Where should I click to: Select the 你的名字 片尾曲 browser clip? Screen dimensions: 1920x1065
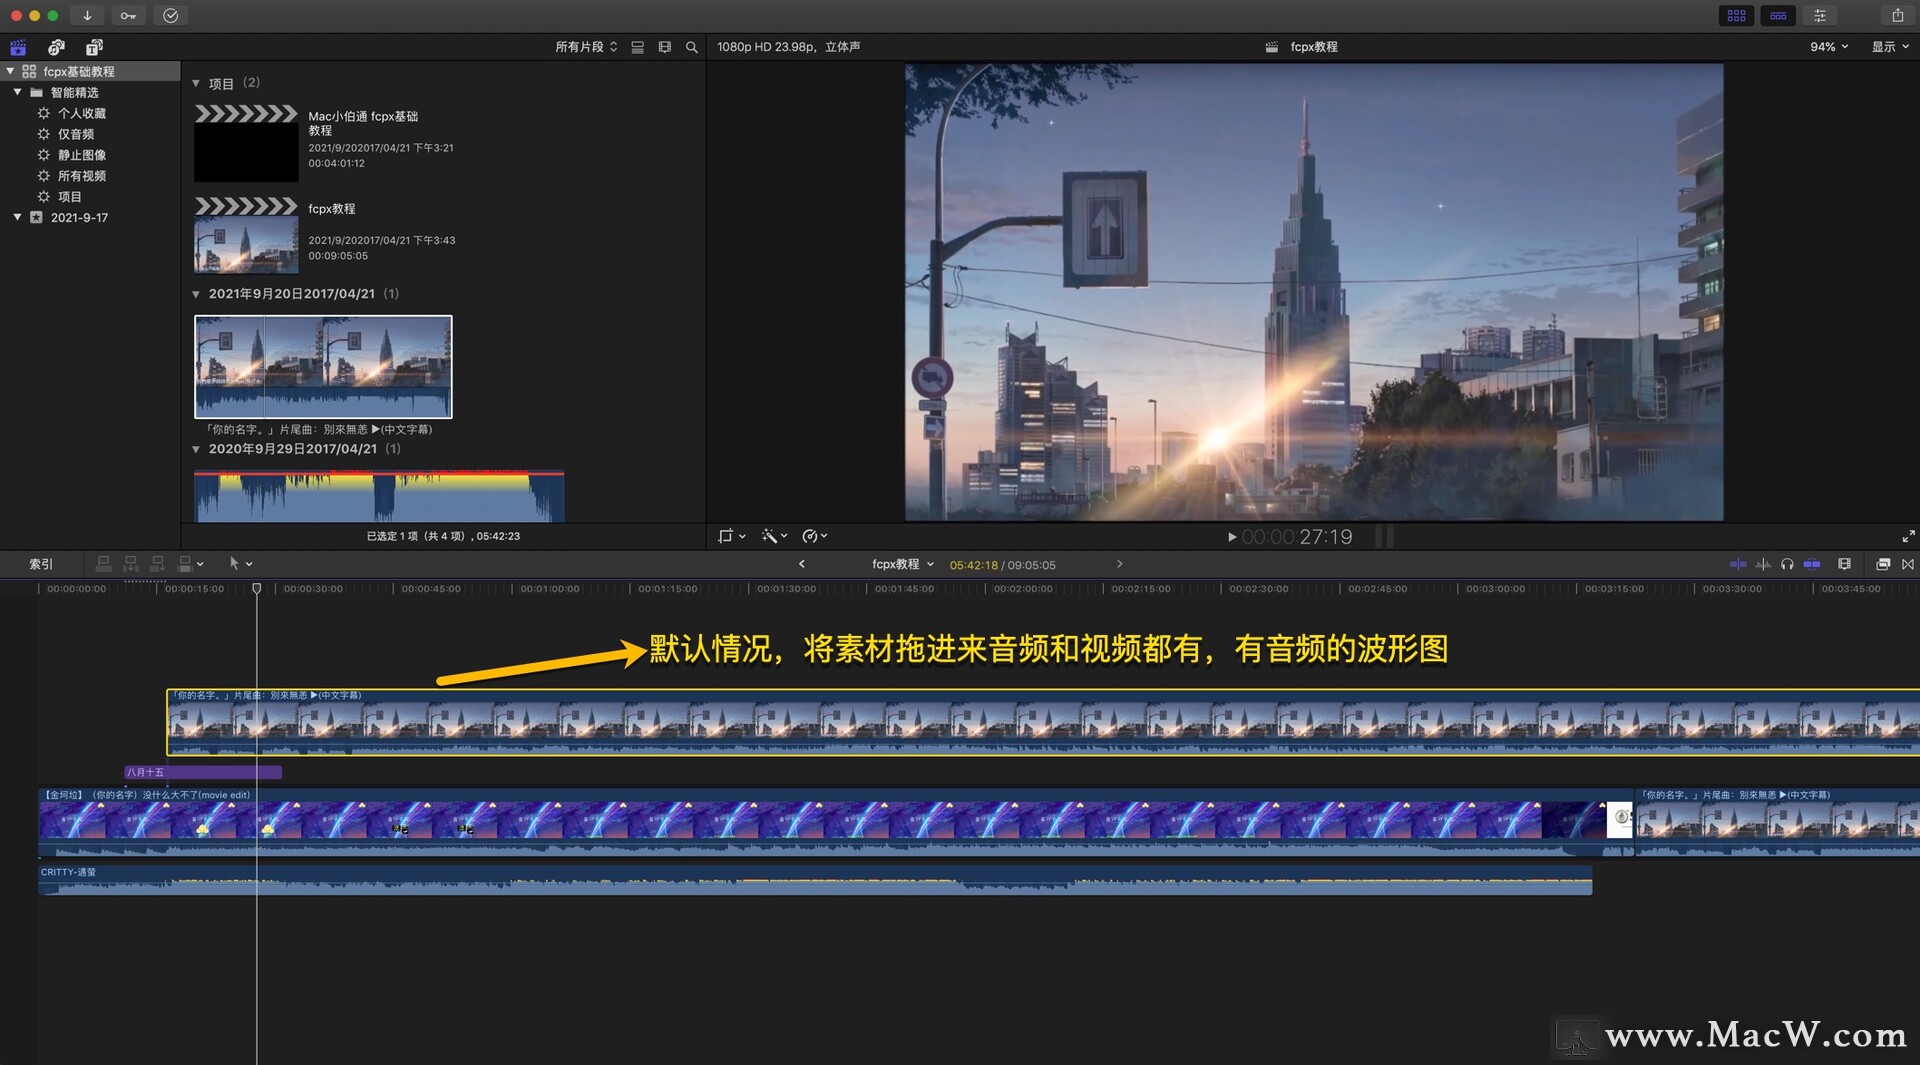click(323, 367)
